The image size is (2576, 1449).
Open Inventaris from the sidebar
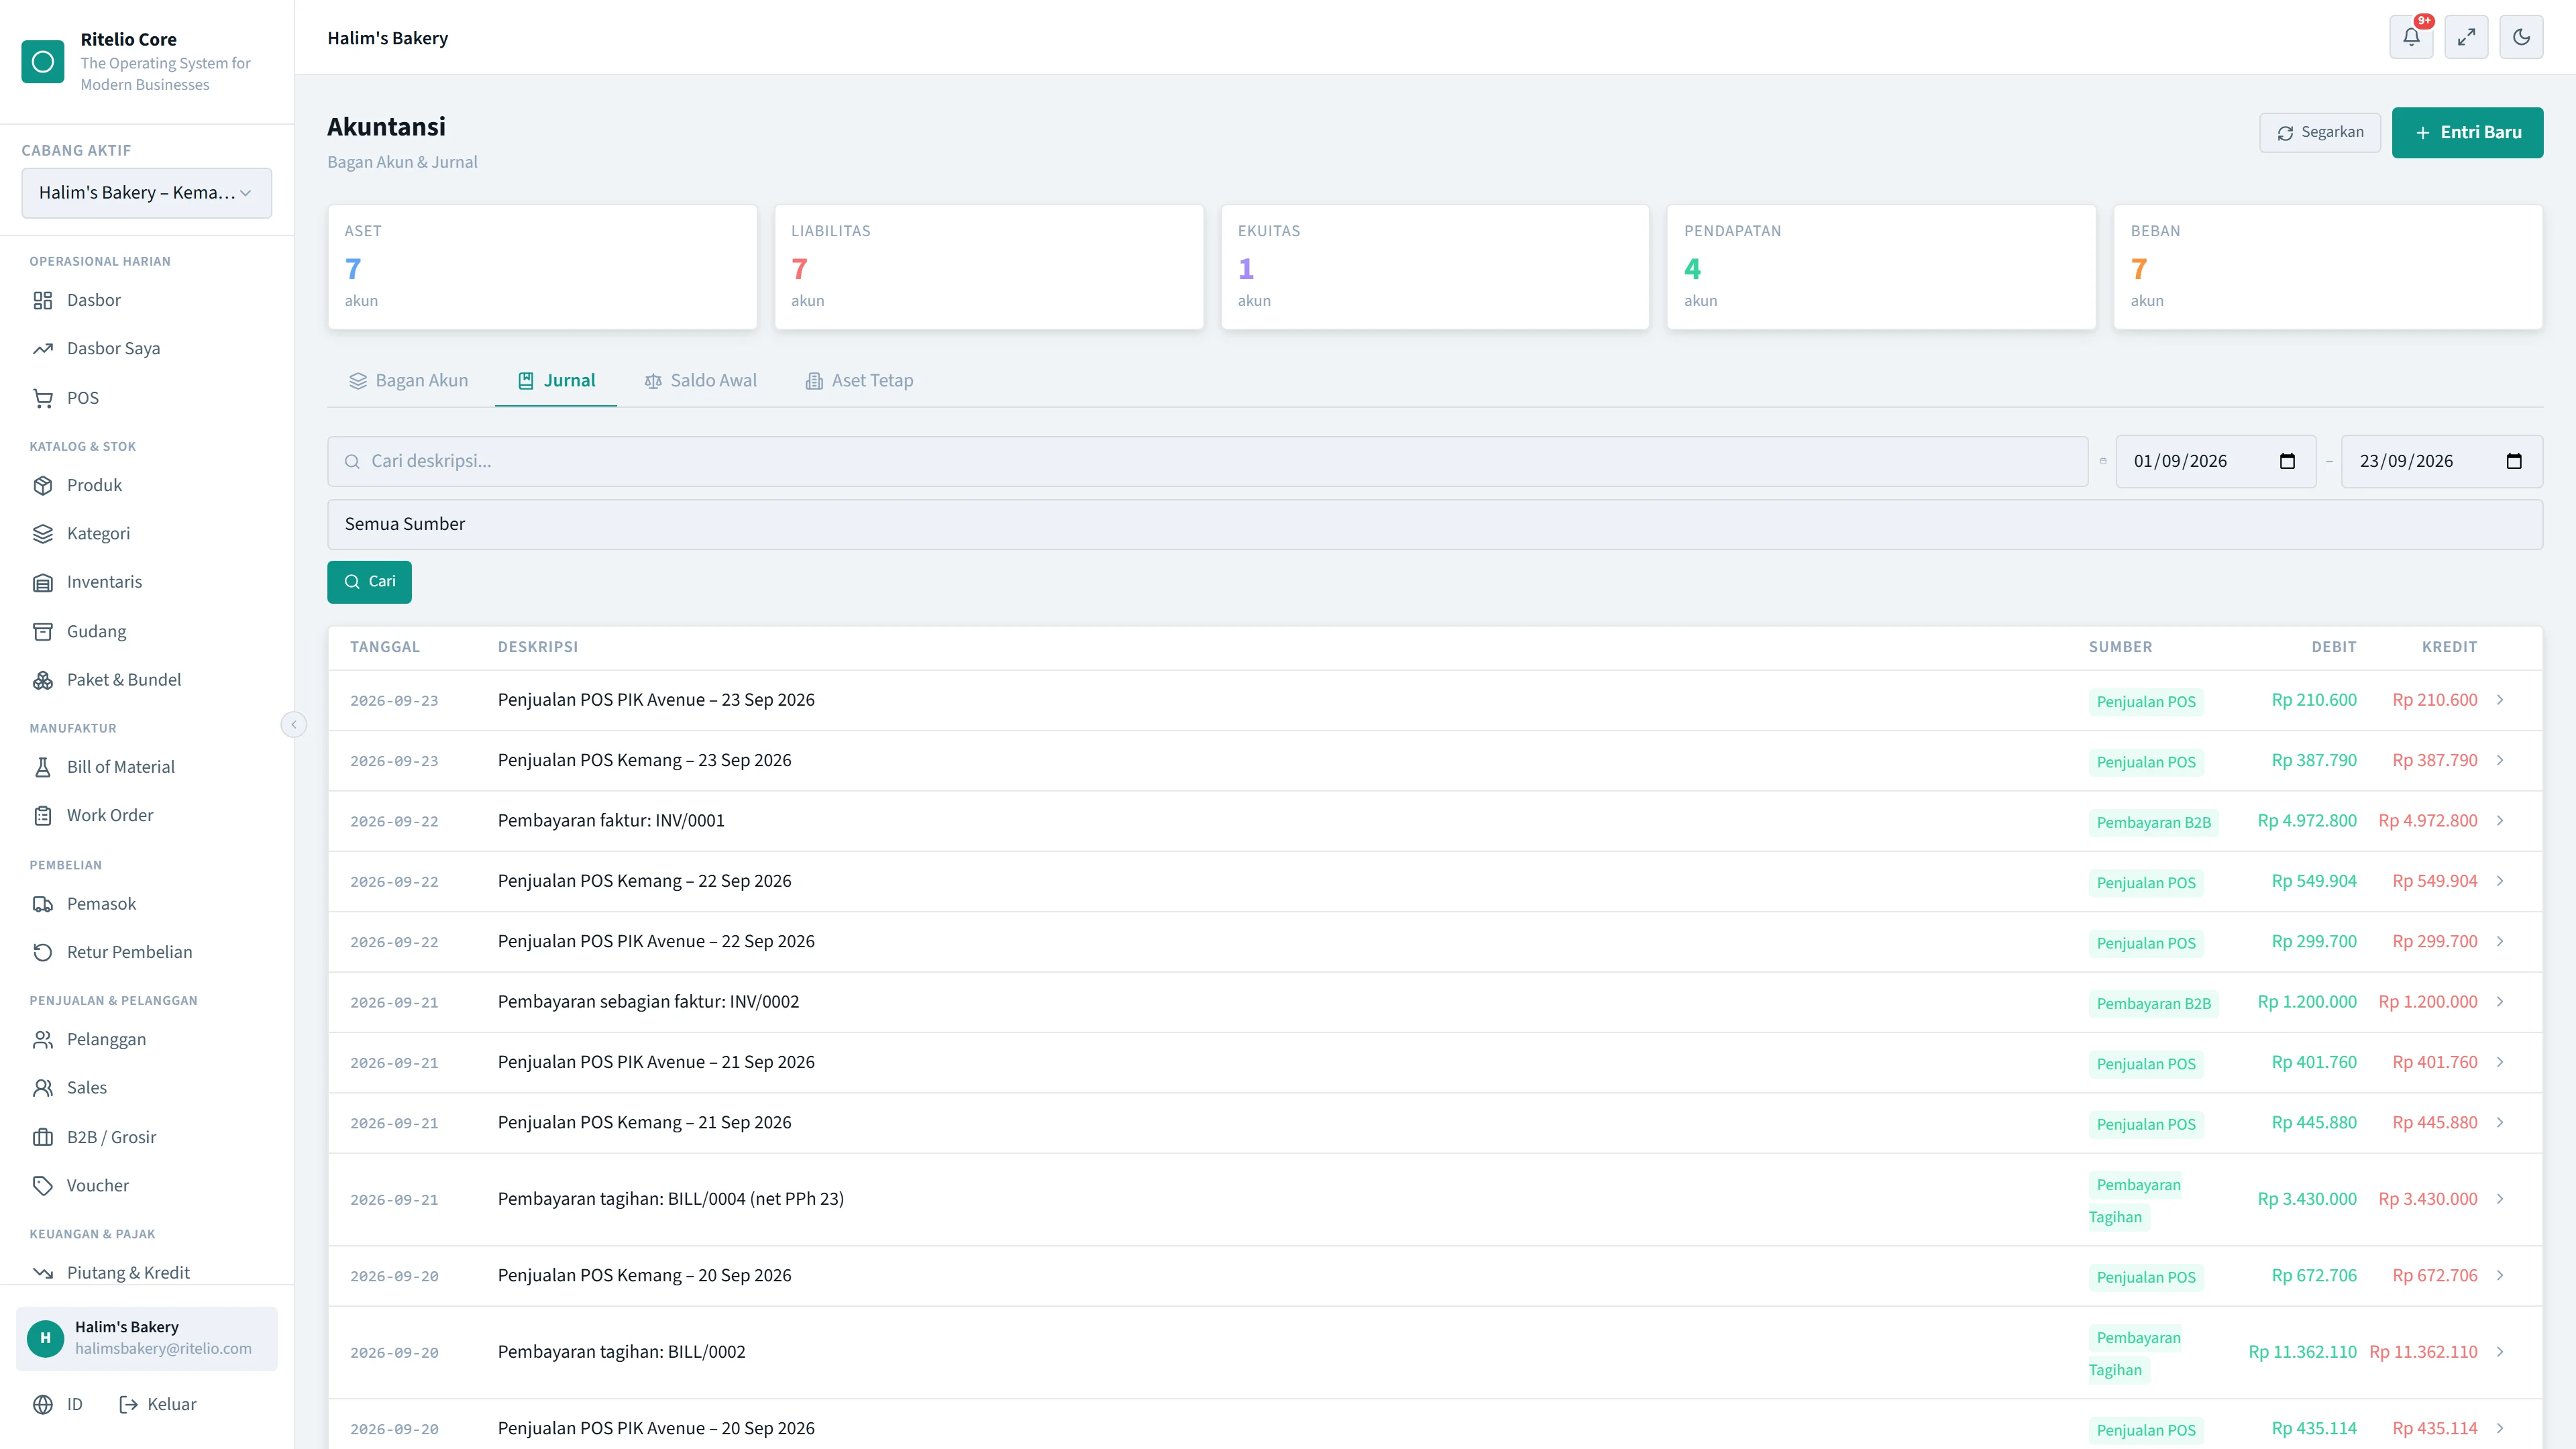pyautogui.click(x=147, y=582)
